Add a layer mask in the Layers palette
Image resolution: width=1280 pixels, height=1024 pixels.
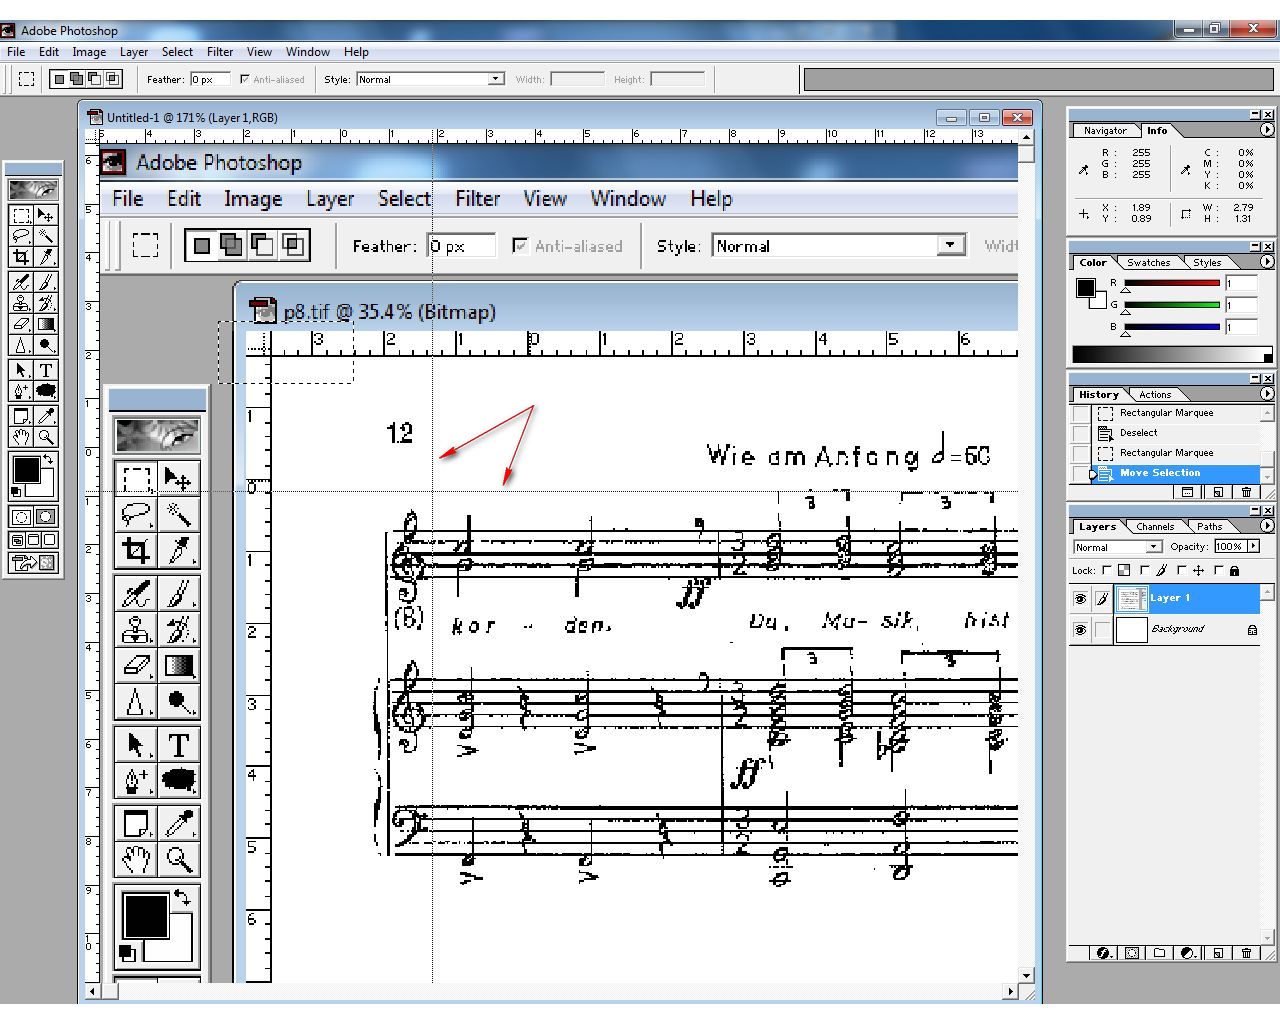click(x=1132, y=953)
